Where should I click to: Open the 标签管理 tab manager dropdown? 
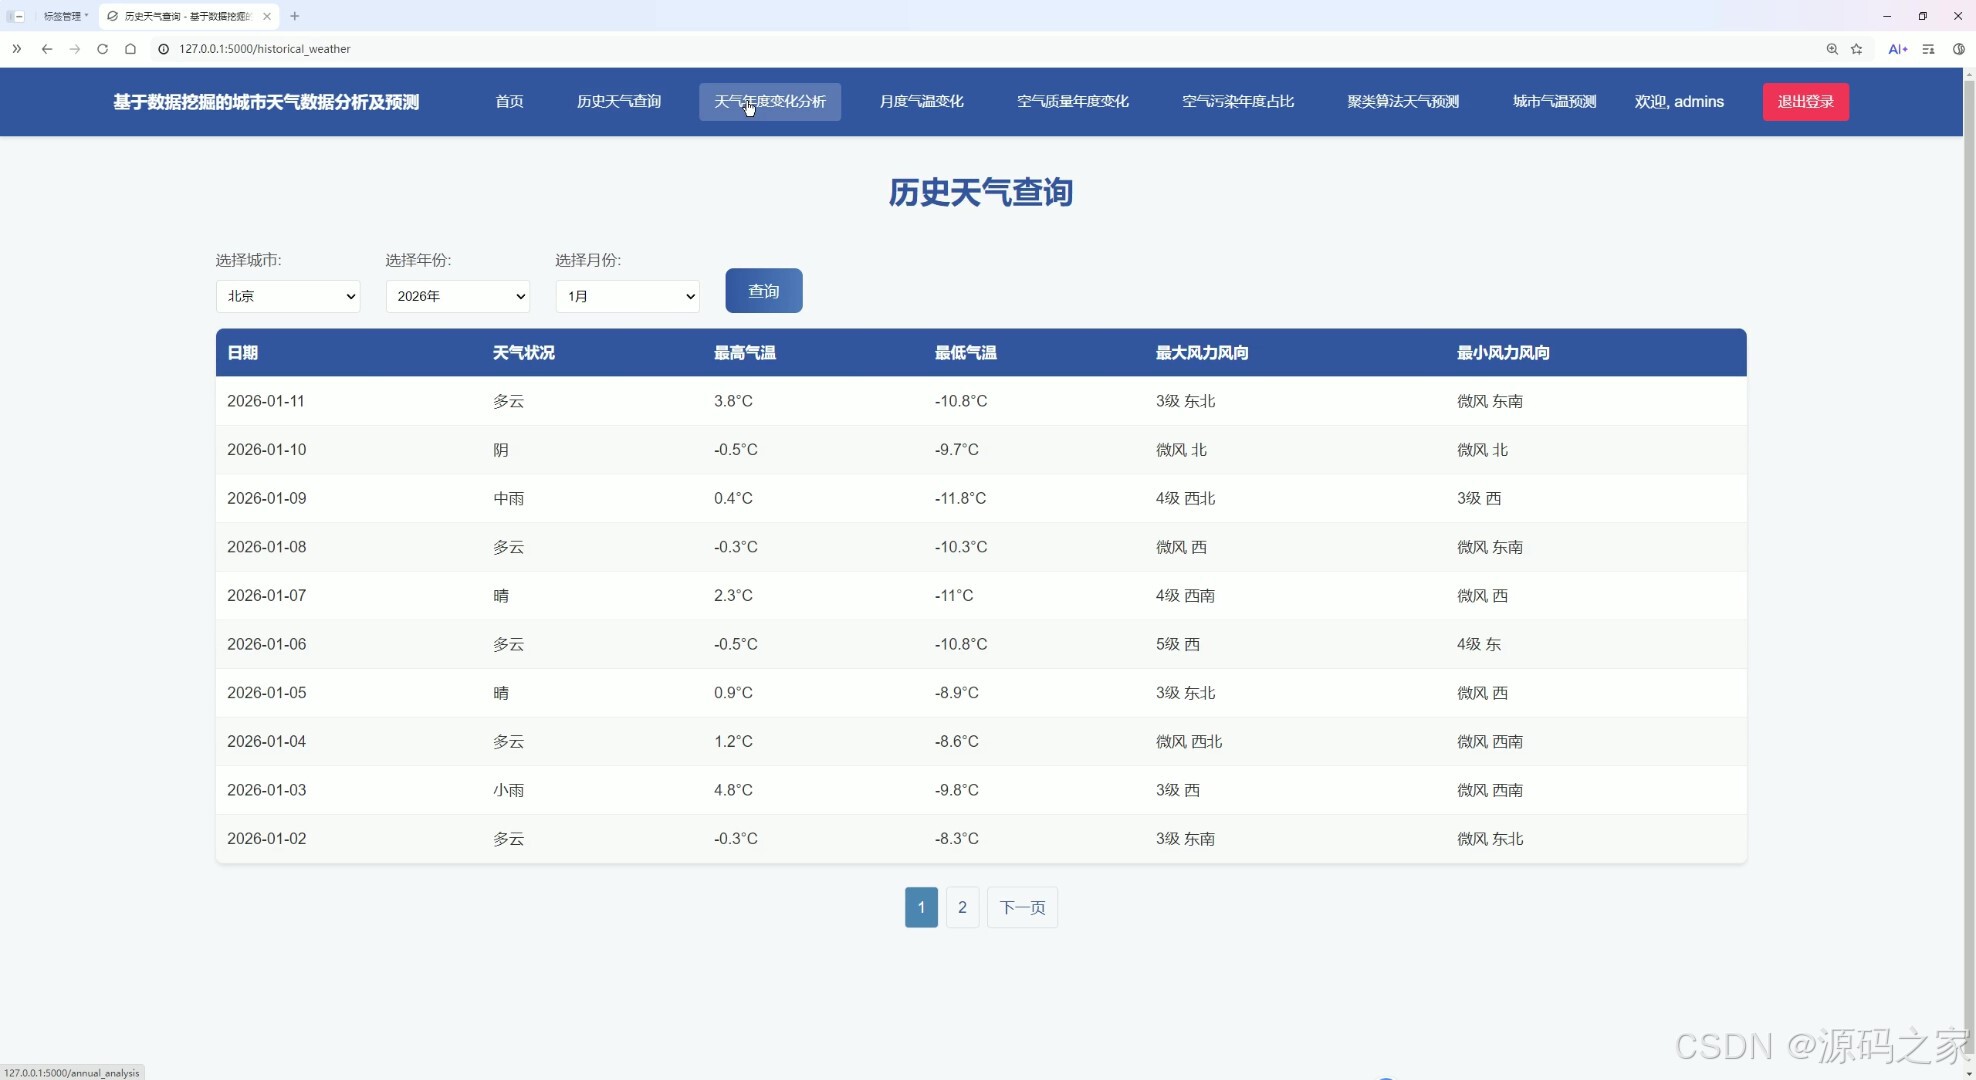coord(65,16)
